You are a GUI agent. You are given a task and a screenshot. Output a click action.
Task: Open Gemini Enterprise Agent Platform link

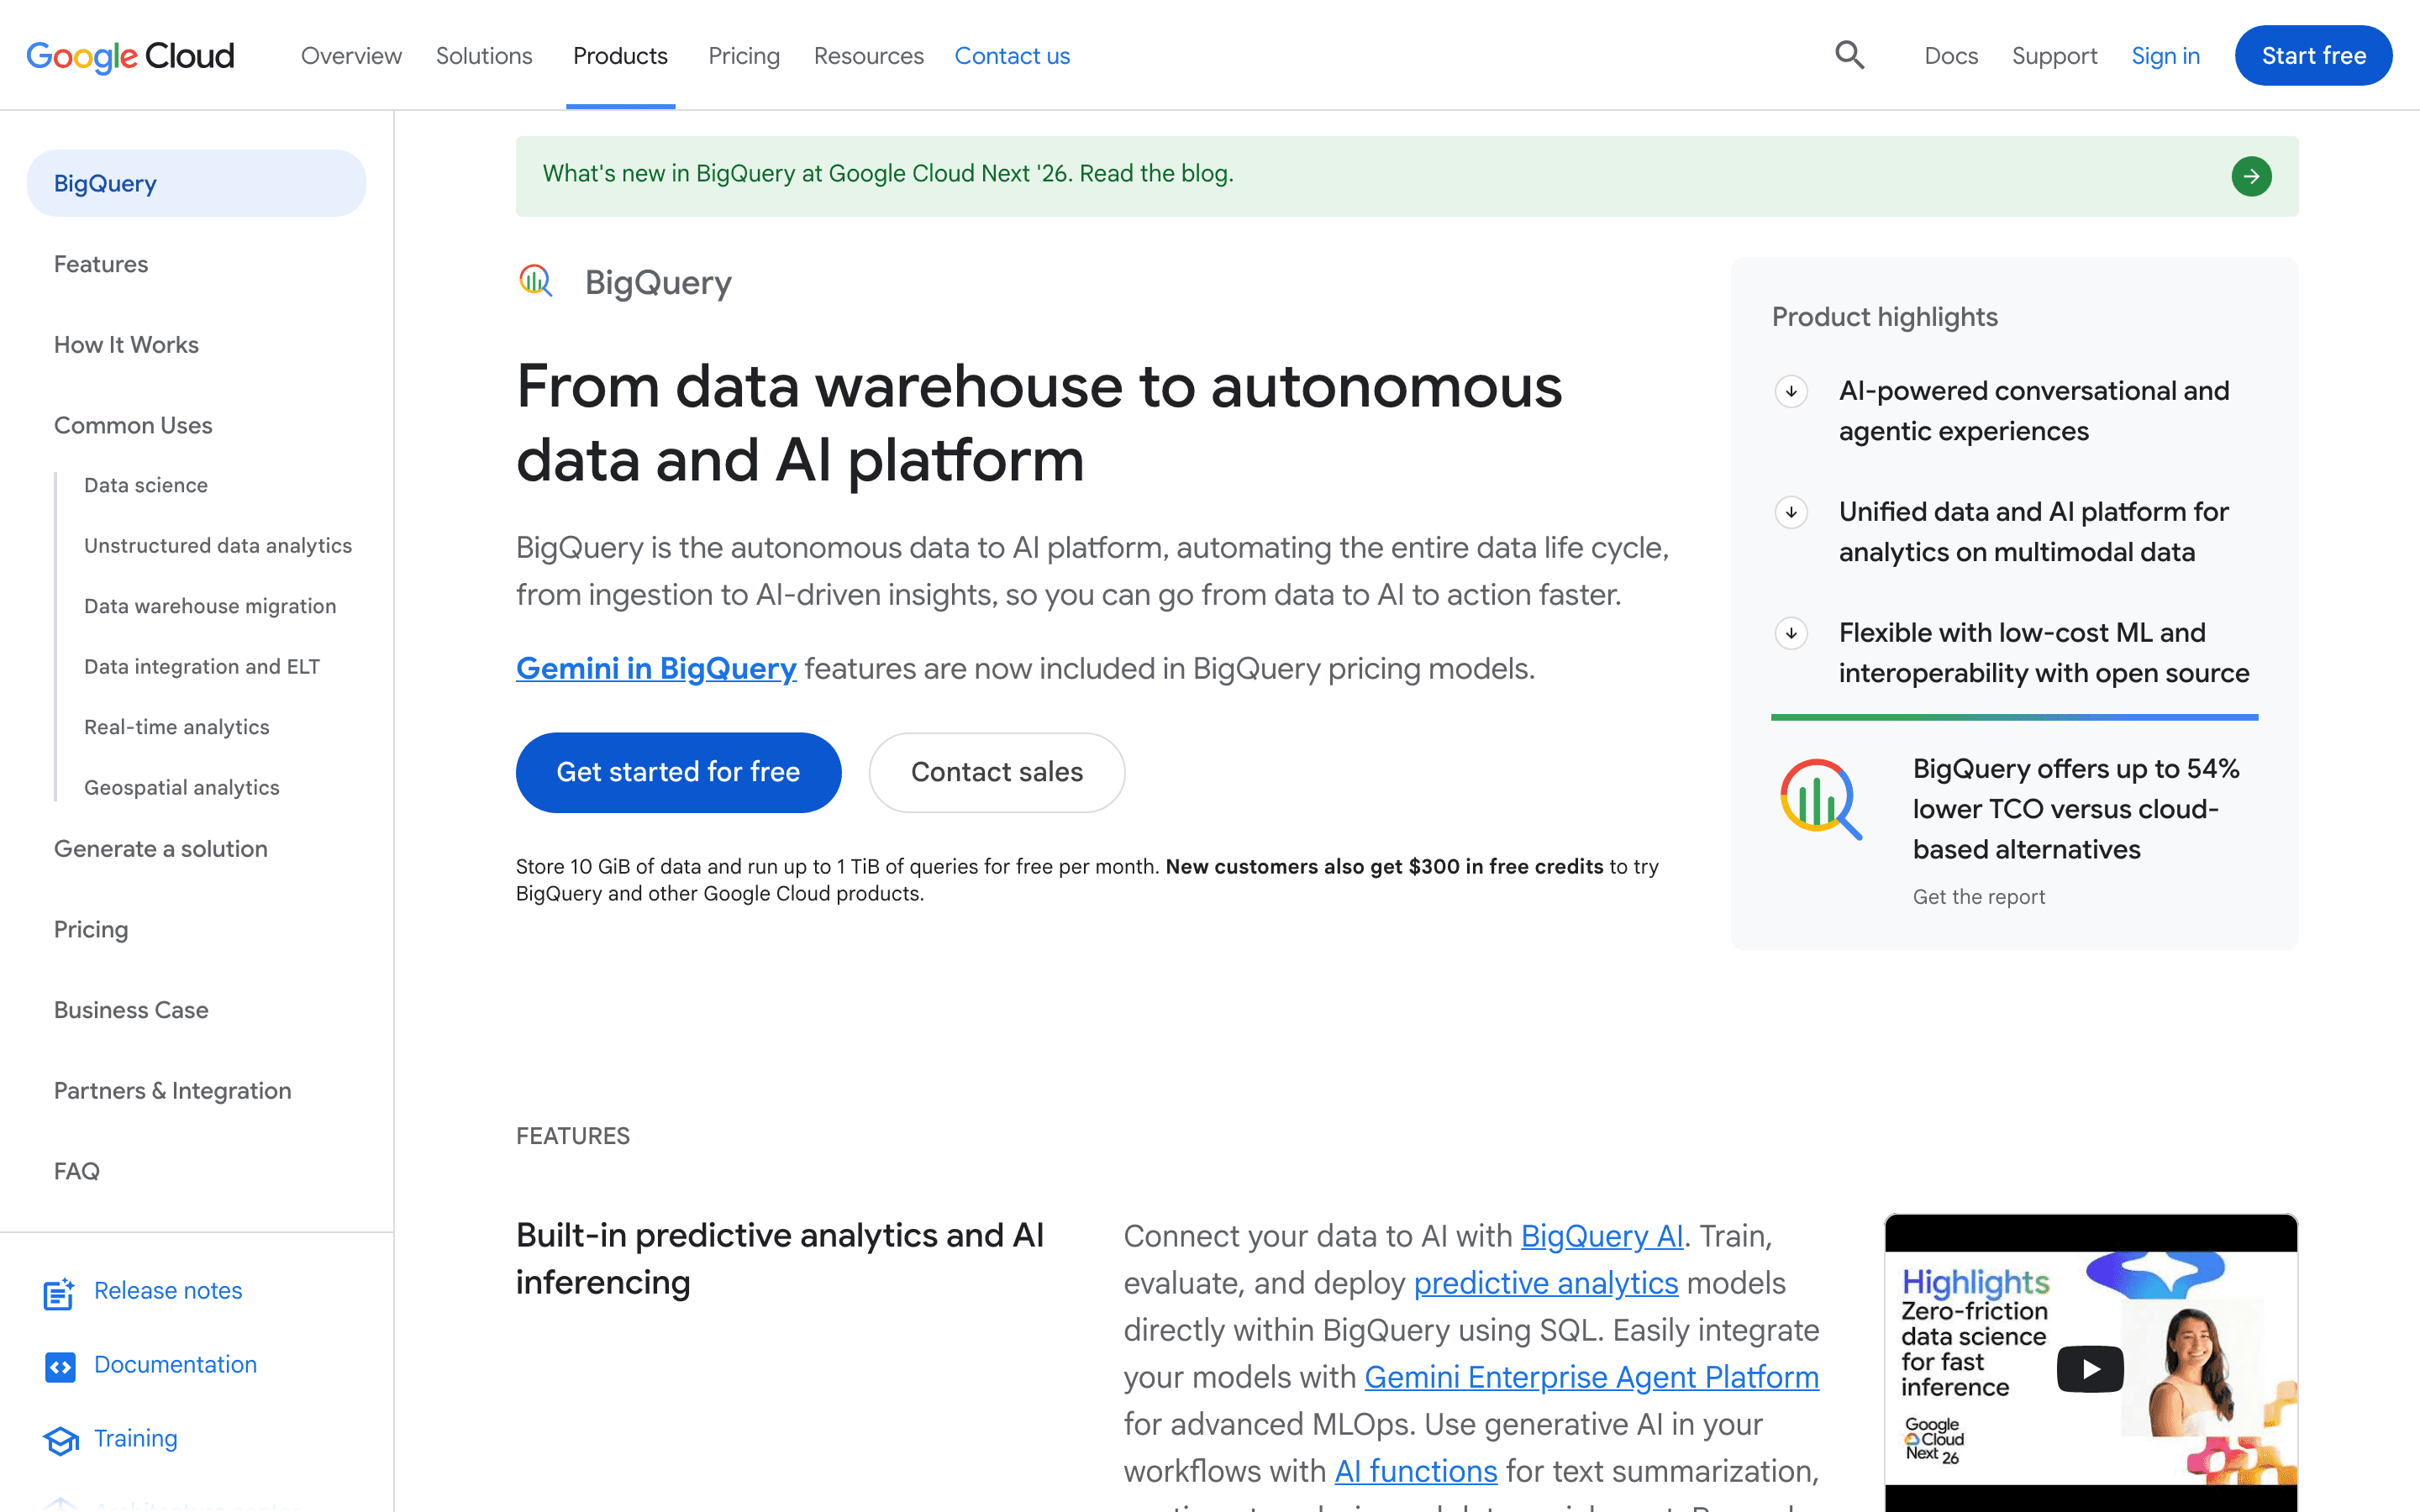(1591, 1377)
